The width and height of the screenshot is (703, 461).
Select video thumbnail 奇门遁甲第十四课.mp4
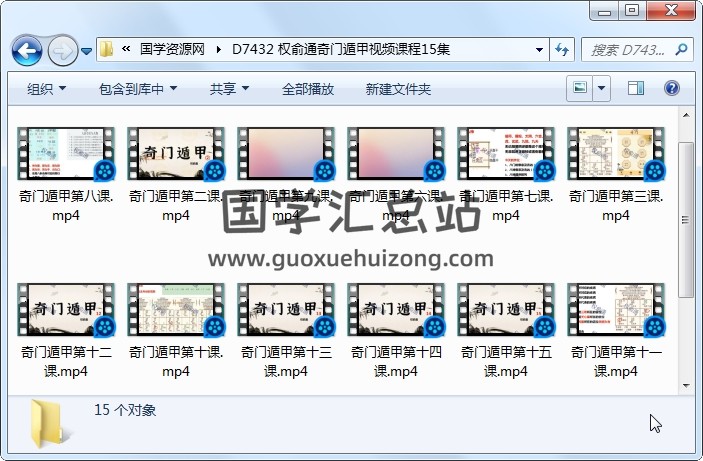[x=396, y=309]
